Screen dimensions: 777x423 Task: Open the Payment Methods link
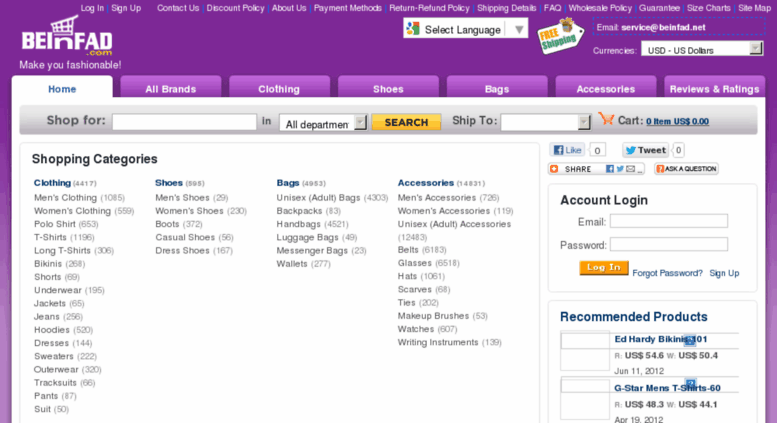point(348,8)
